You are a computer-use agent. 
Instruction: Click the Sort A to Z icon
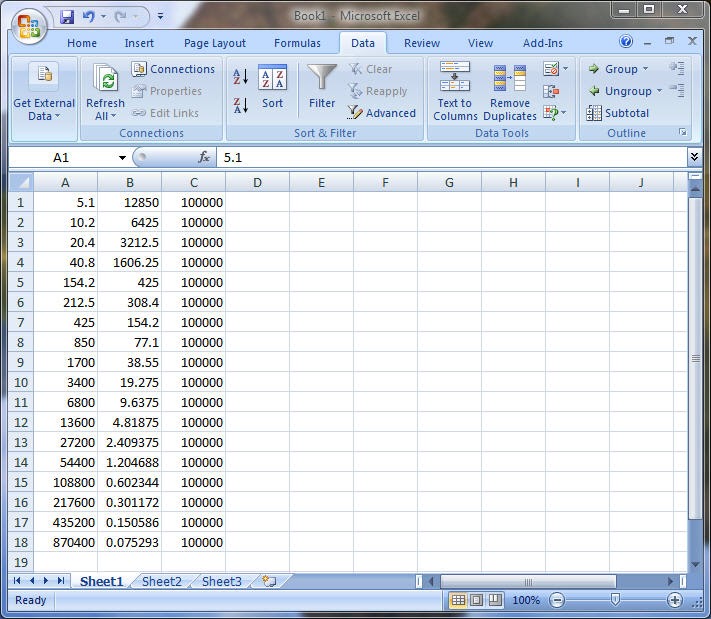(240, 76)
